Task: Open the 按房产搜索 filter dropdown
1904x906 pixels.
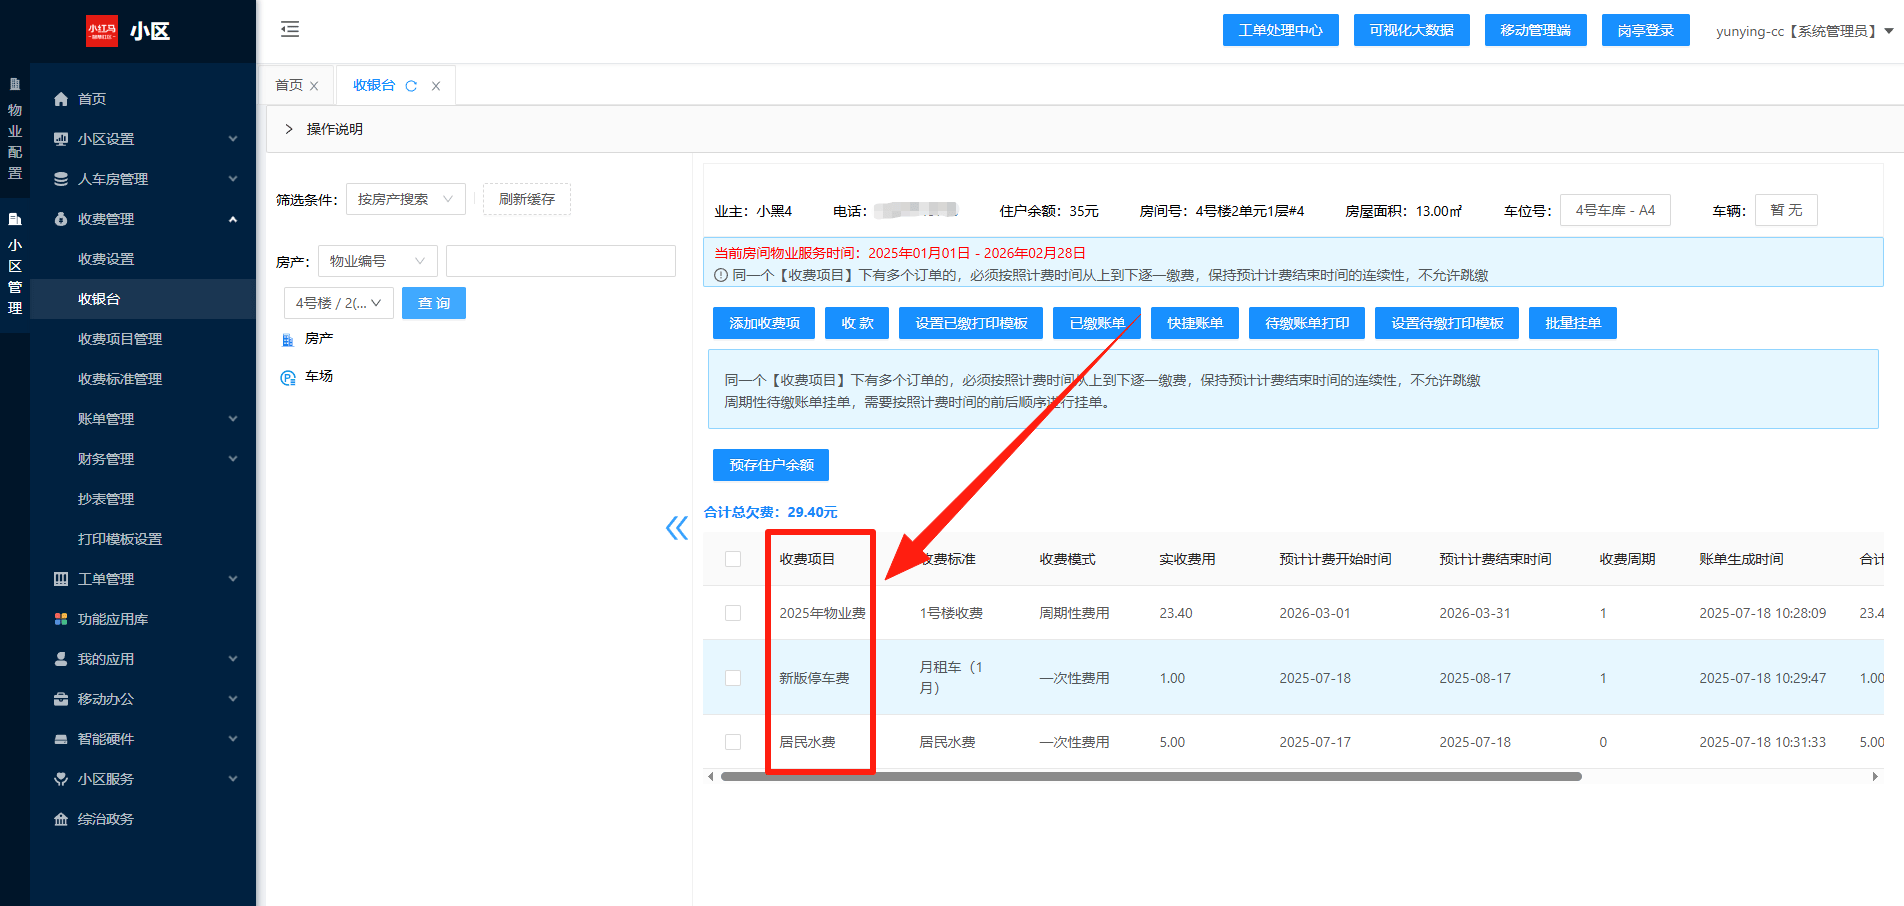Action: point(405,199)
